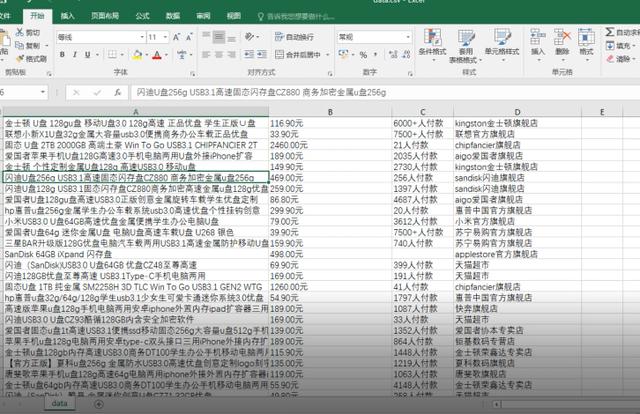
Task: Toggle underline formatting
Action: 87,55
